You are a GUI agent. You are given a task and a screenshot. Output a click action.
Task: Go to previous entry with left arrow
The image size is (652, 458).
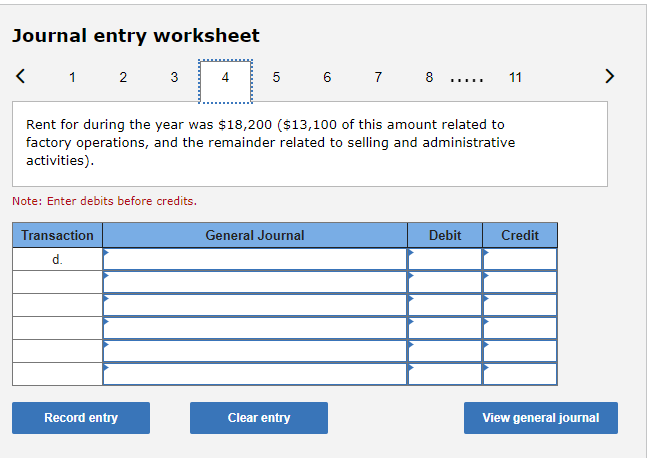pyautogui.click(x=20, y=76)
